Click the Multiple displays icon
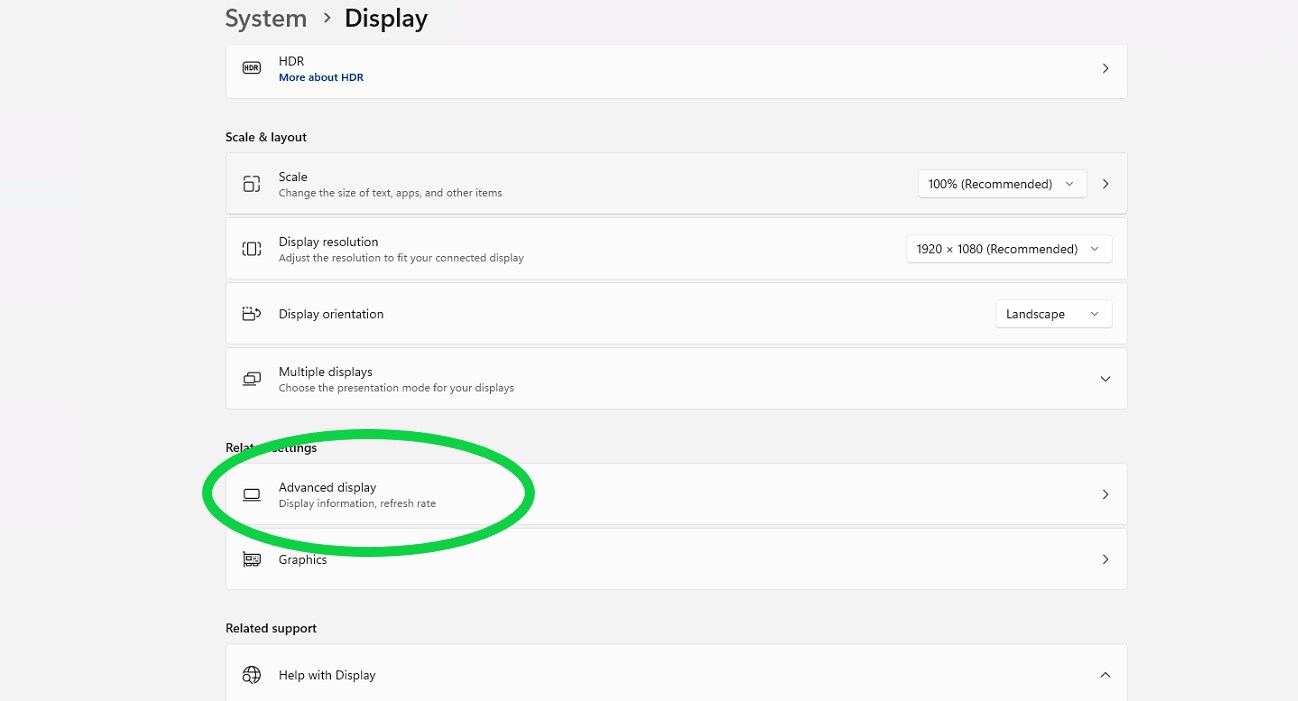Screen dimensions: 1298x701 pyautogui.click(x=251, y=379)
